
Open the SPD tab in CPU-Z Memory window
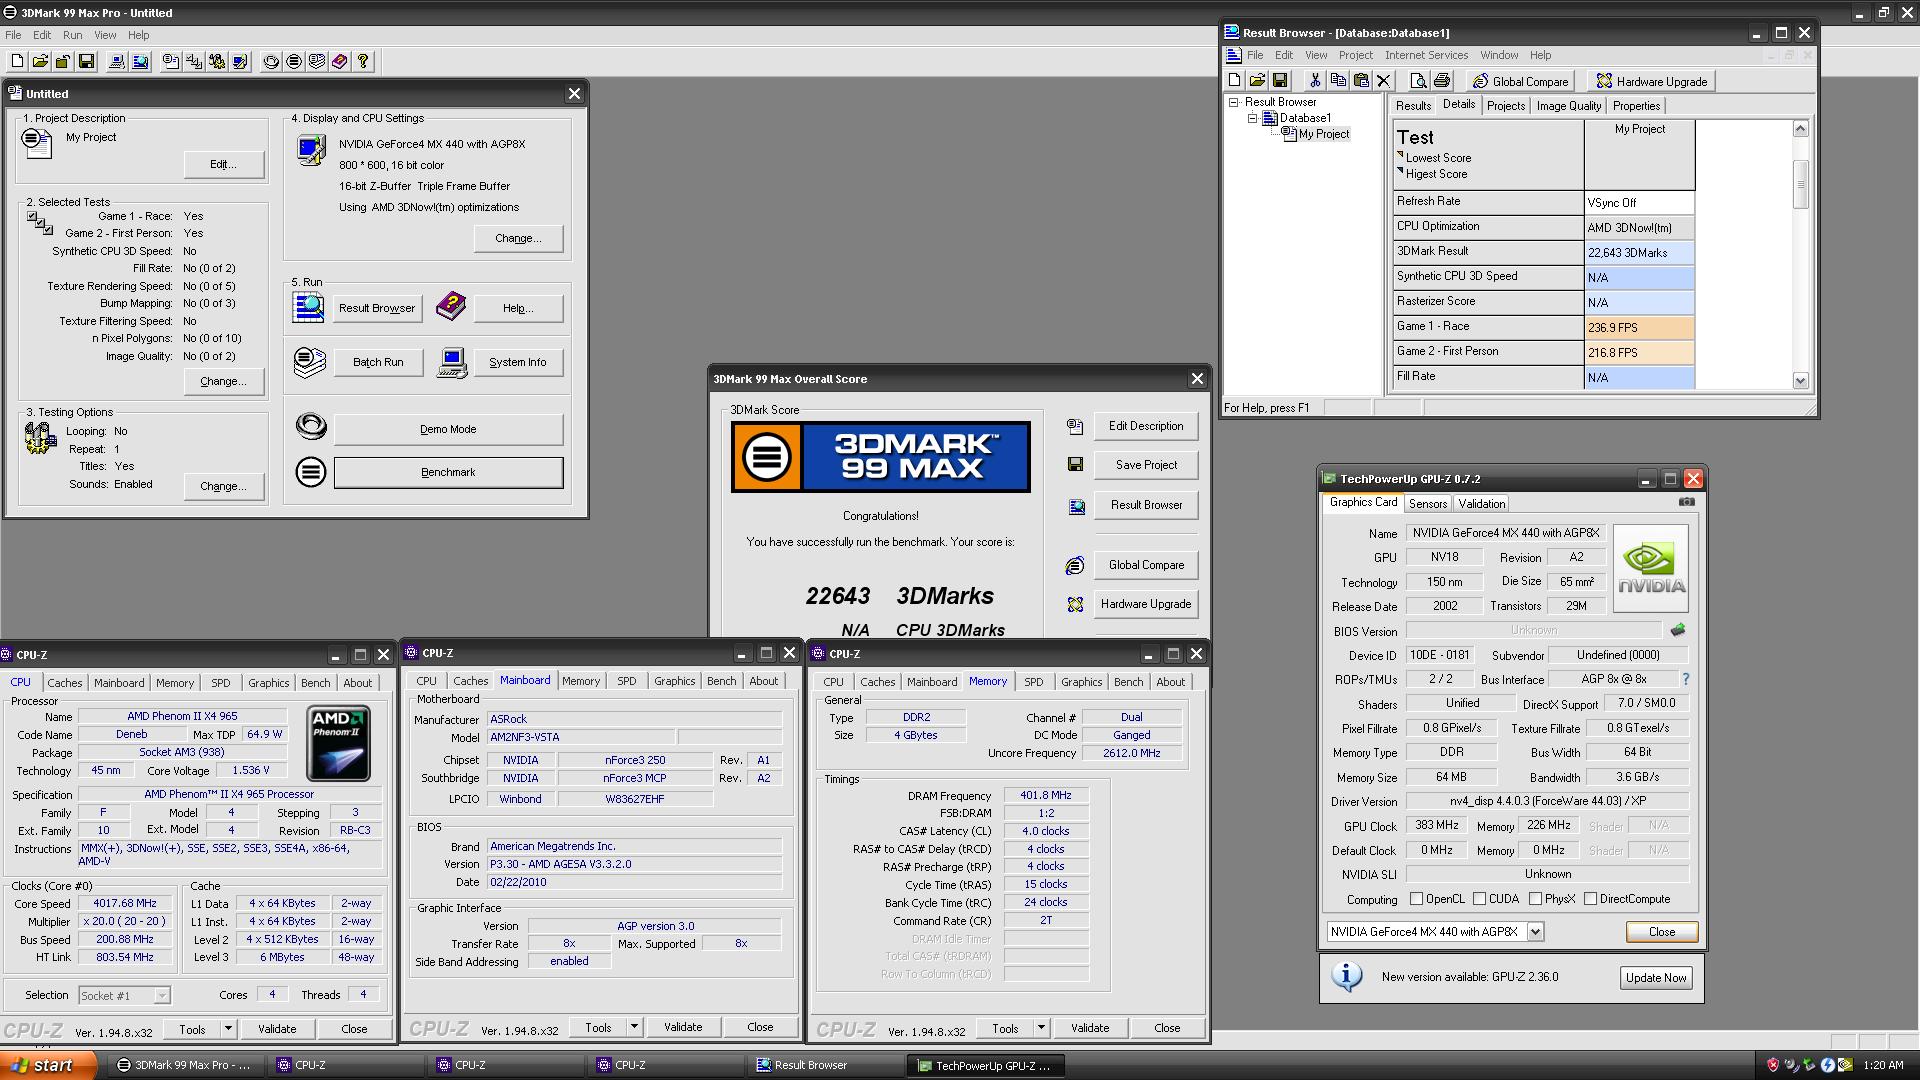[1033, 682]
